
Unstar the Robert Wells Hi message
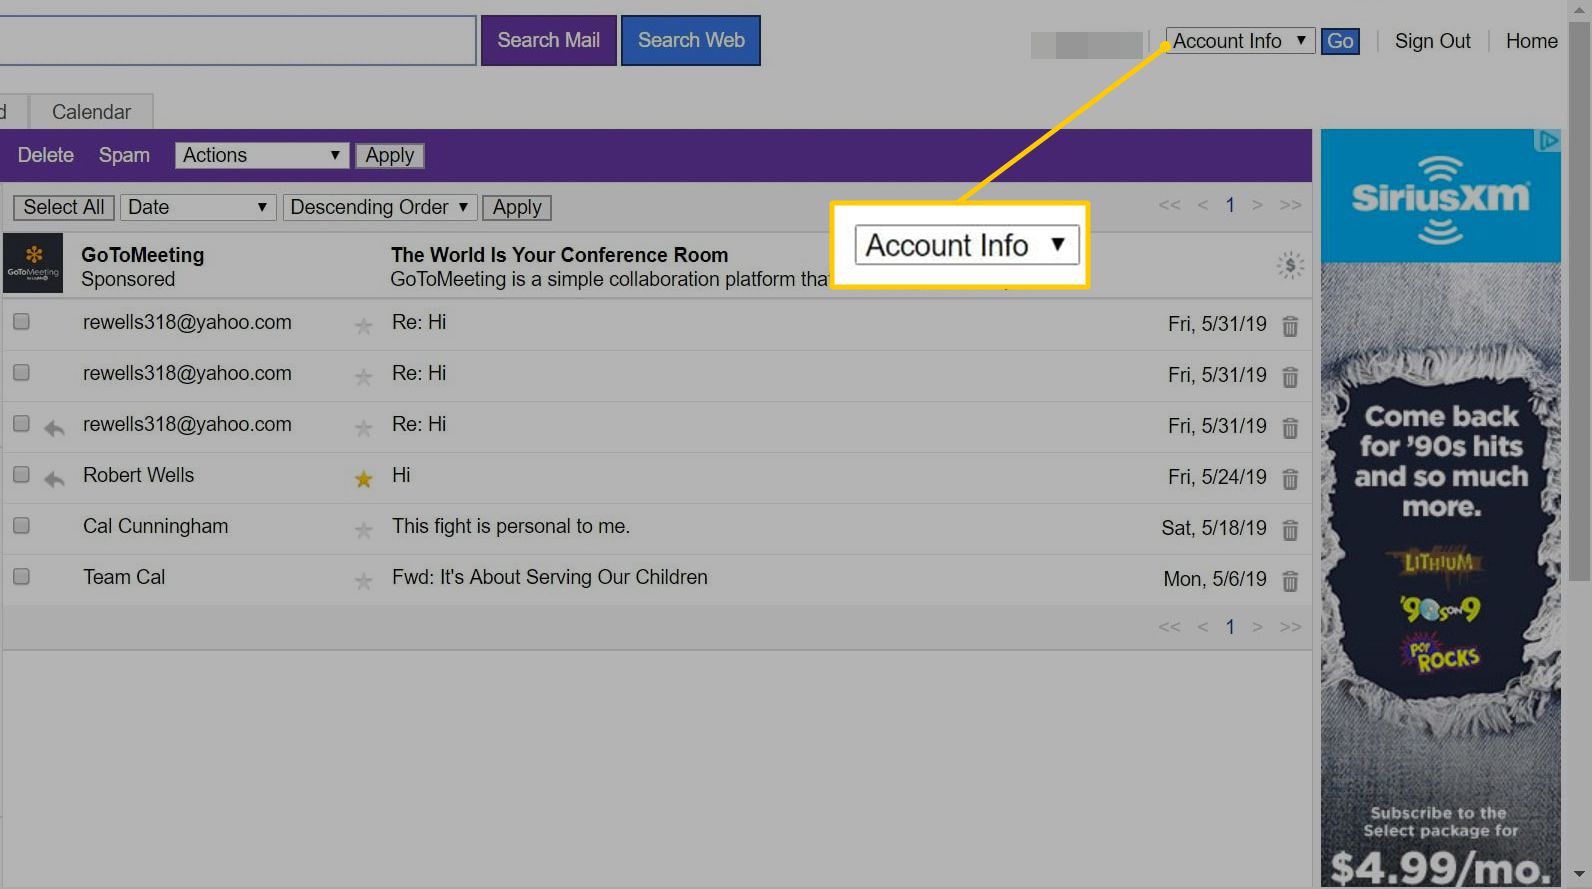click(x=363, y=479)
